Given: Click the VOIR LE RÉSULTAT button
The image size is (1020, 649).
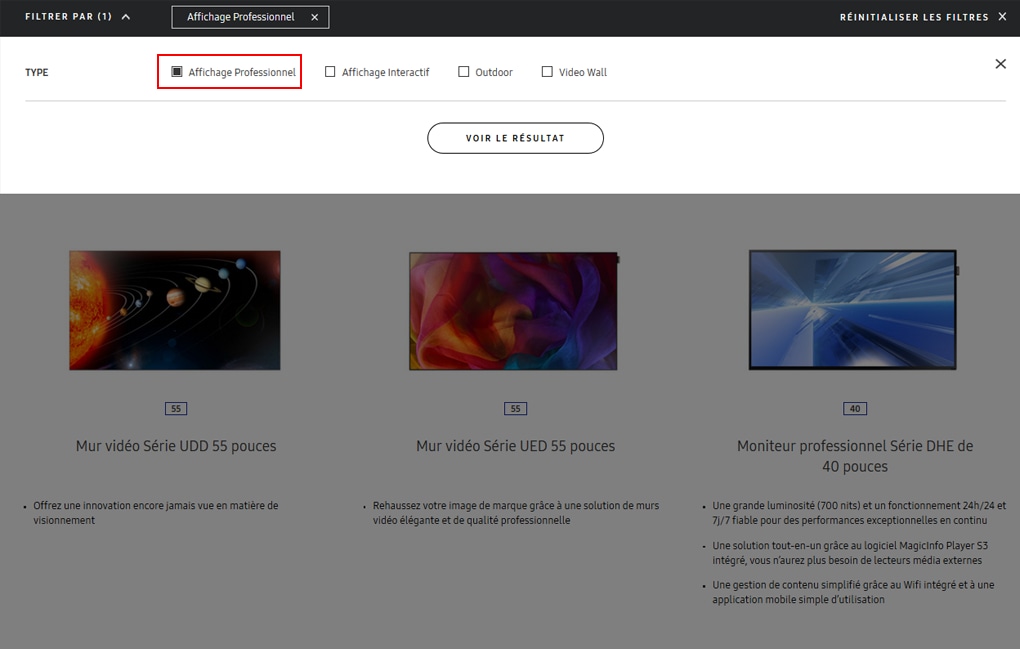Looking at the screenshot, I should pos(515,138).
